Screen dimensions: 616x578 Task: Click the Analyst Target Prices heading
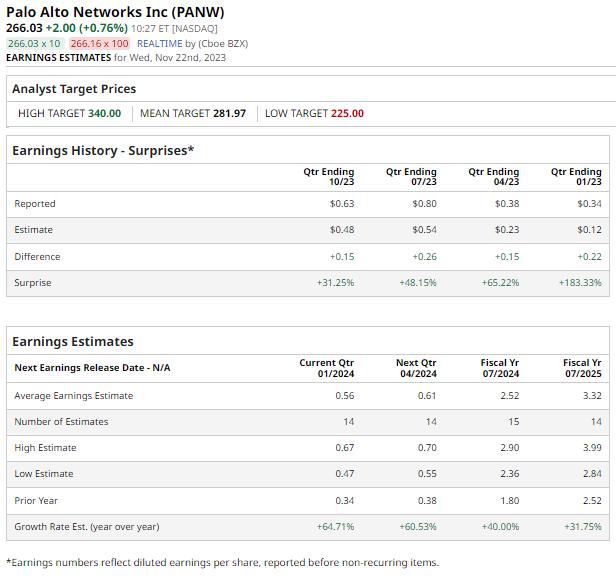[x=74, y=89]
